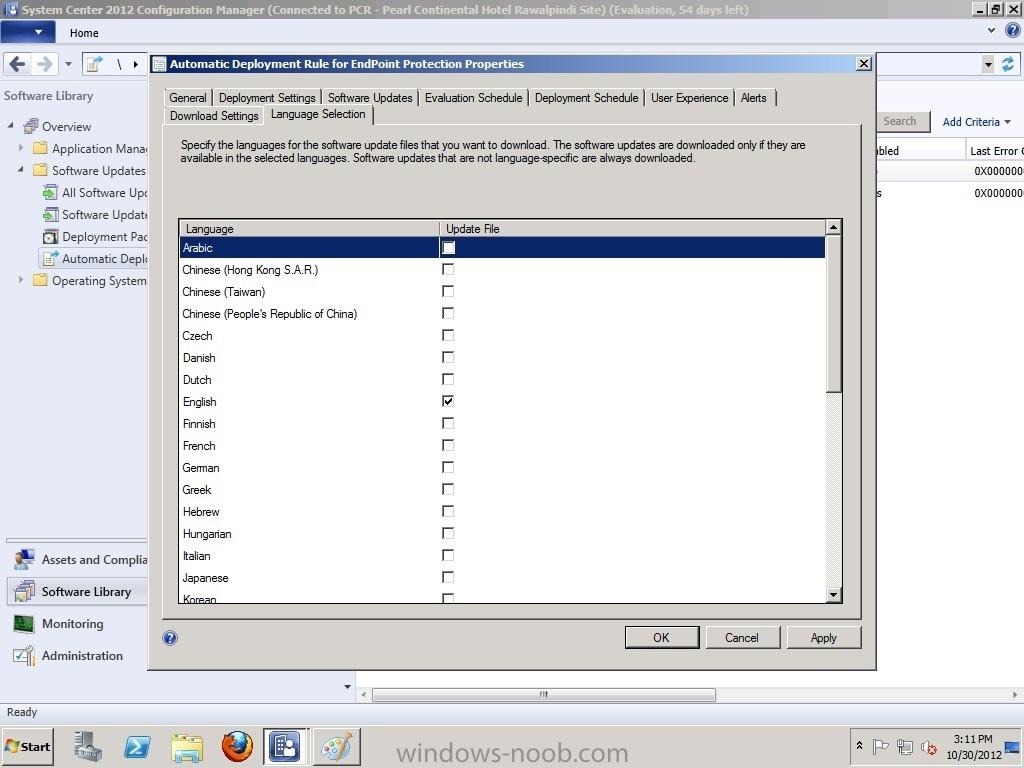
Task: Open the help icon on the ribbon
Action: point(1013,30)
